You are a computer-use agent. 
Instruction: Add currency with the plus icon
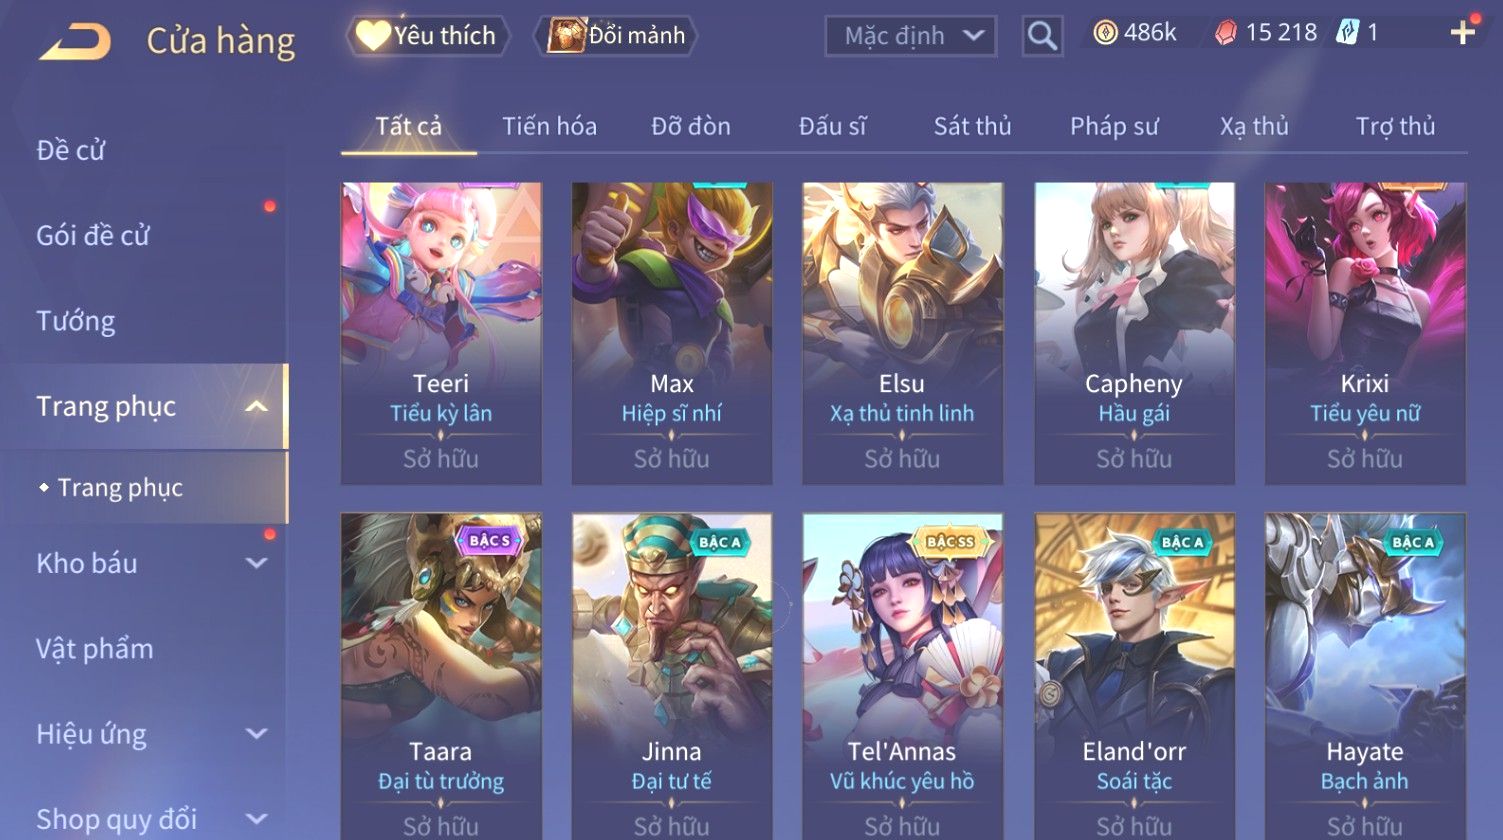(x=1463, y=33)
